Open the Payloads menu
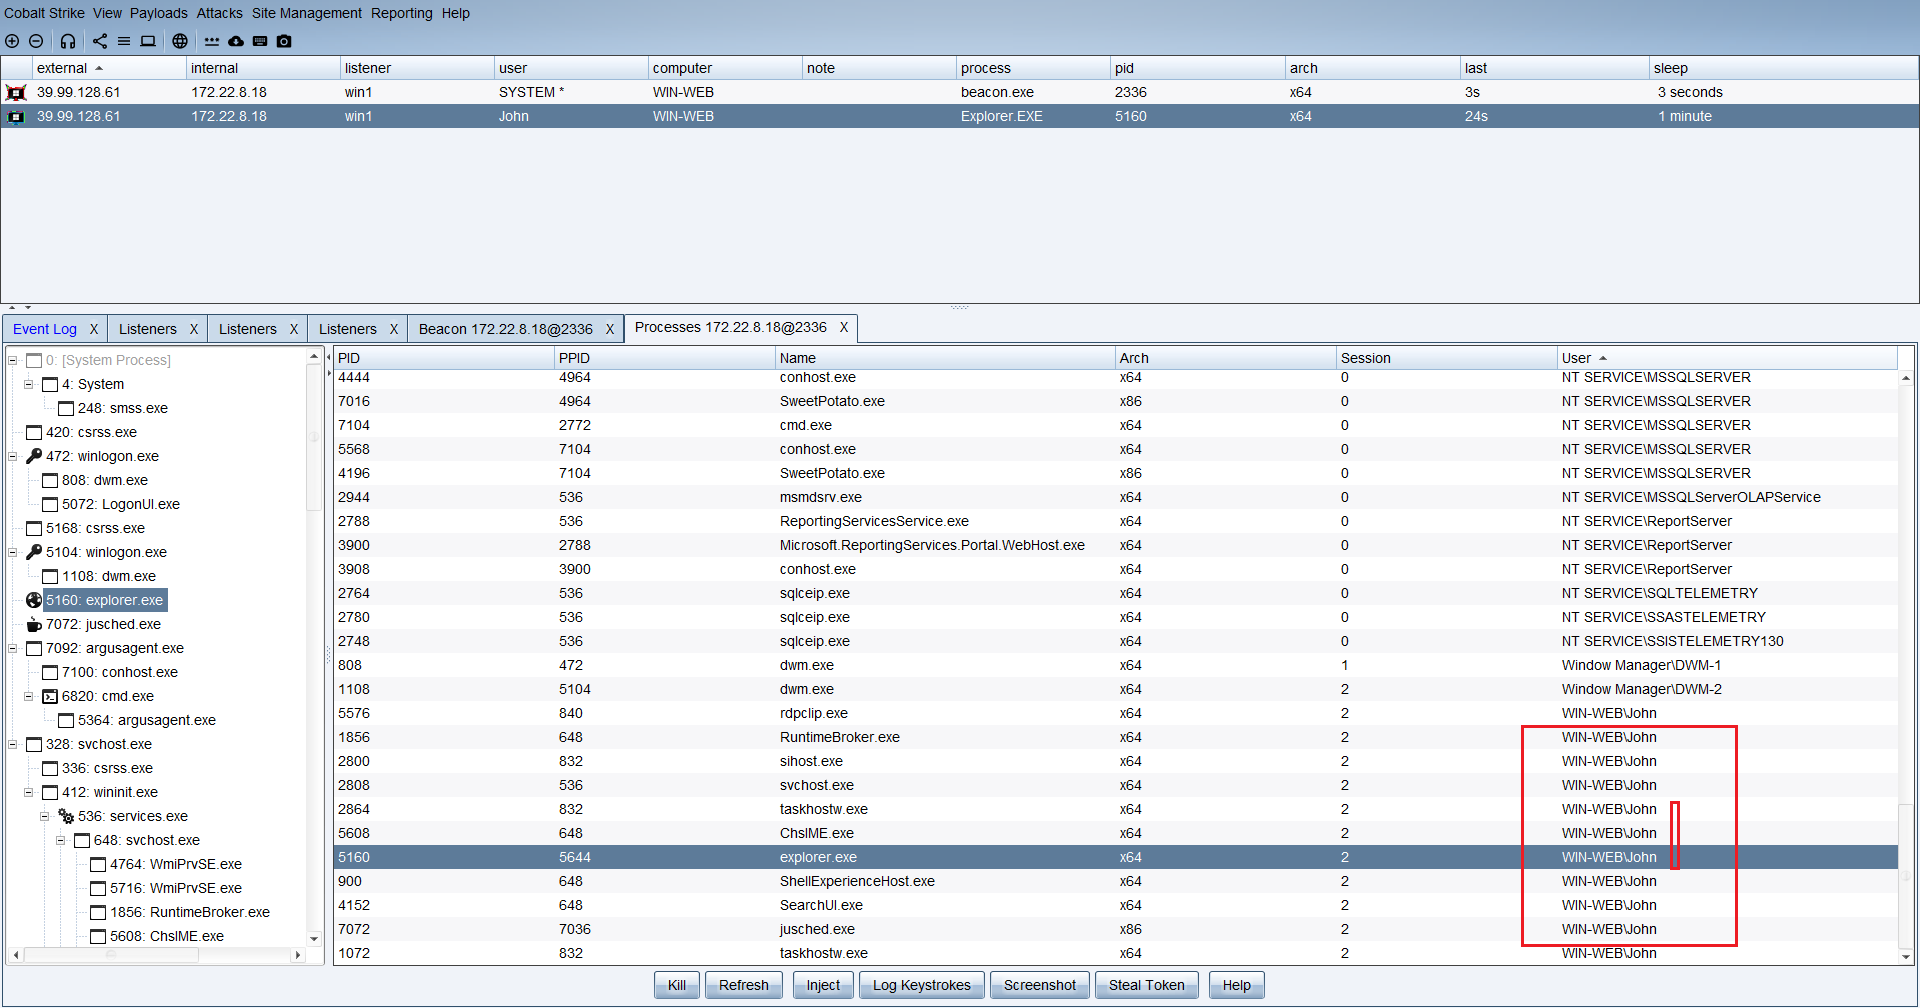Screen dimensions: 1920x1008 158,13
